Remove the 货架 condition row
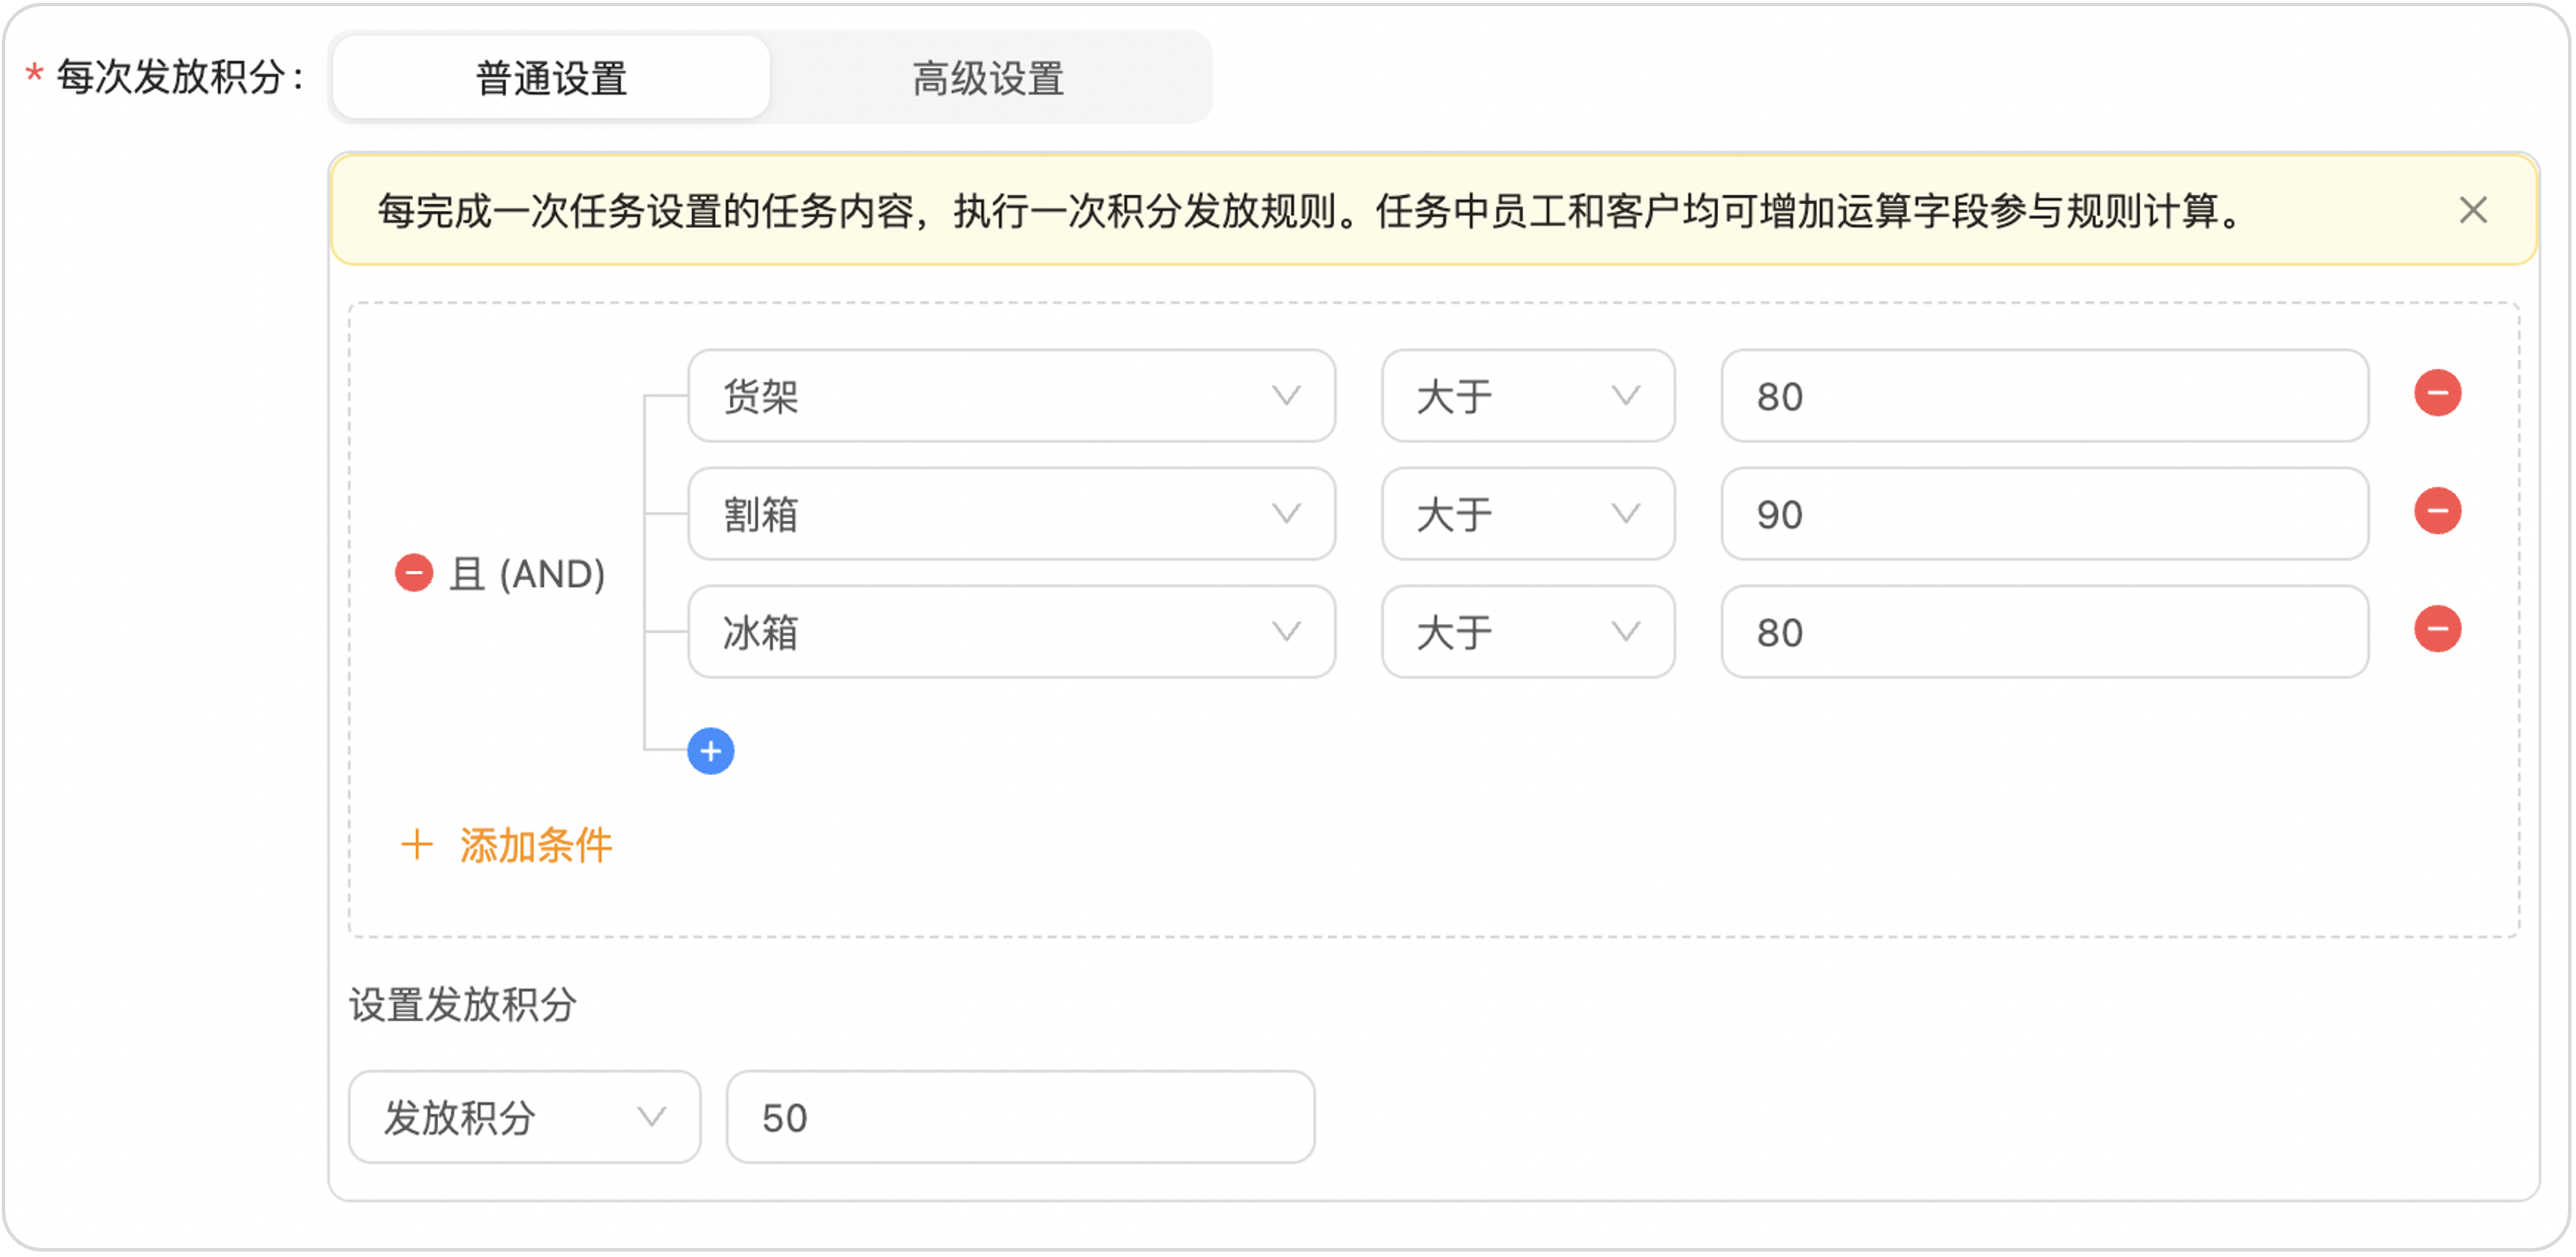Viewport: 2576px width, 1257px height. coord(2437,393)
